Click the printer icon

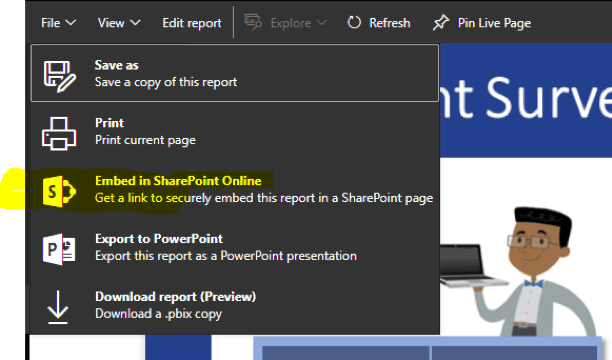pos(59,134)
